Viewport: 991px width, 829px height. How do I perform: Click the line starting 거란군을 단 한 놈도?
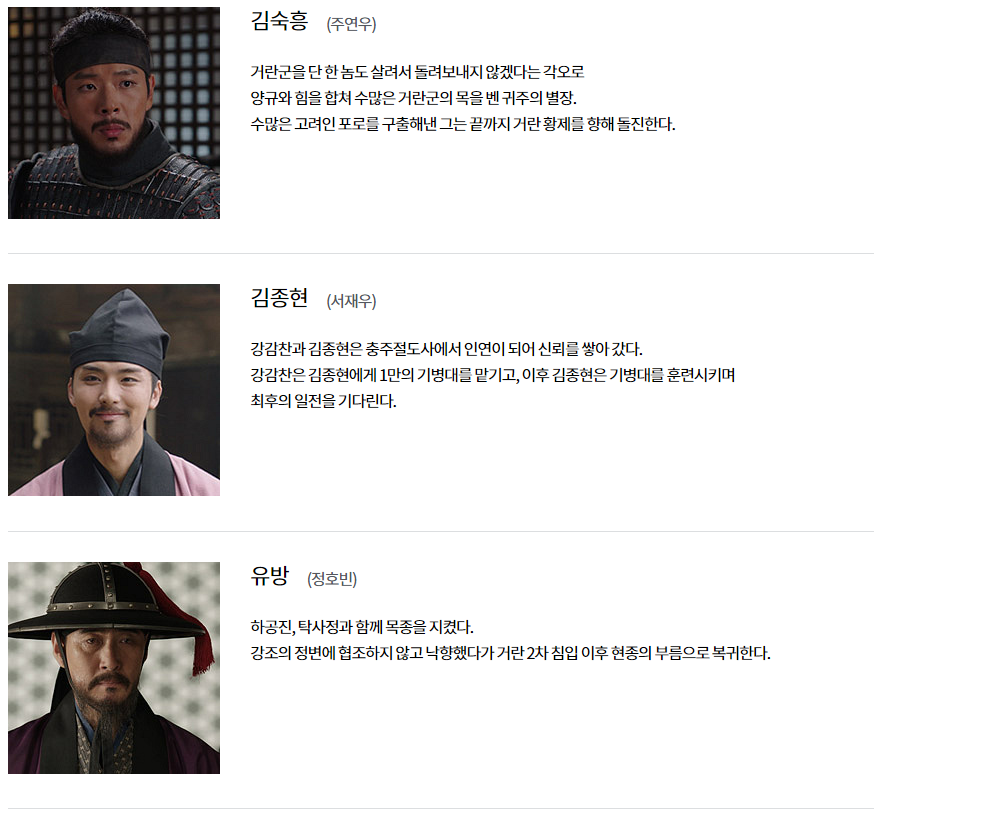pos(417,72)
